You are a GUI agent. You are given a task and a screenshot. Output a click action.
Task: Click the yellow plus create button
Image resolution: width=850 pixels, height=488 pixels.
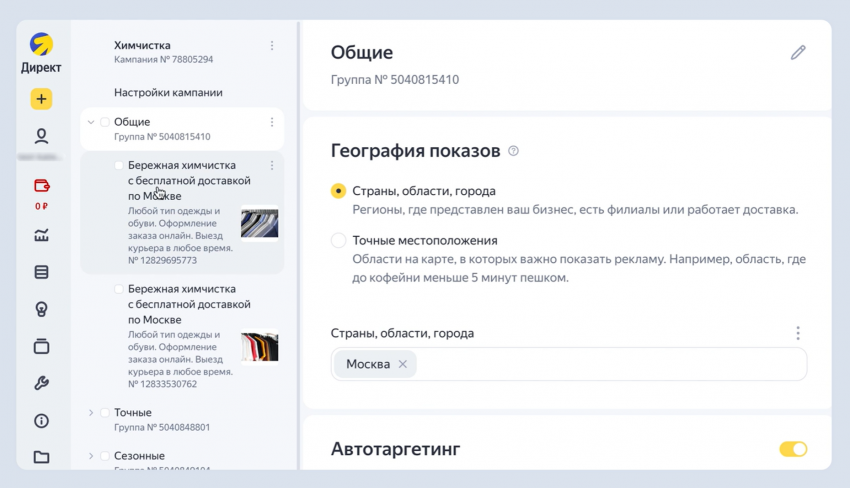pyautogui.click(x=41, y=99)
